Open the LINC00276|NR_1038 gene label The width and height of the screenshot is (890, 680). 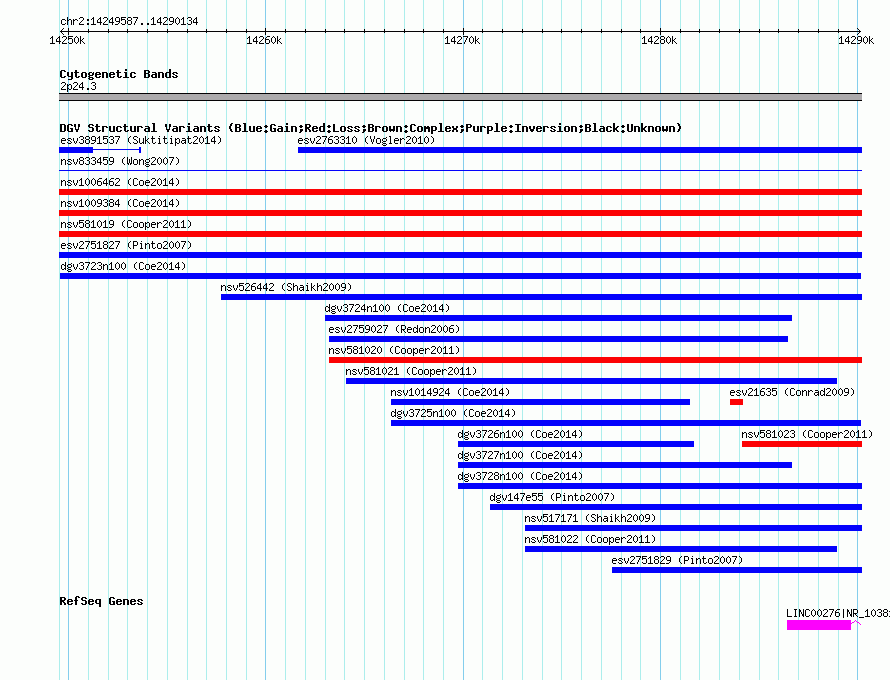point(838,613)
